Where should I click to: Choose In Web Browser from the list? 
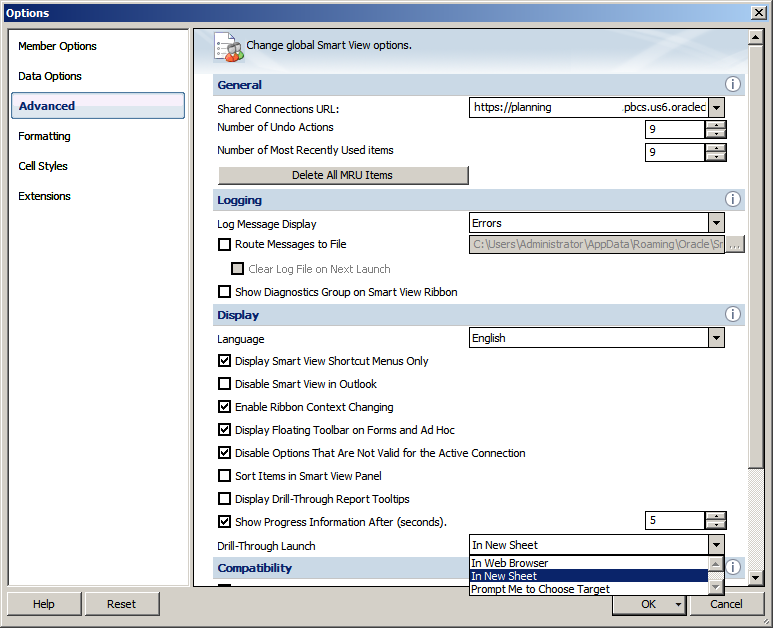point(589,563)
